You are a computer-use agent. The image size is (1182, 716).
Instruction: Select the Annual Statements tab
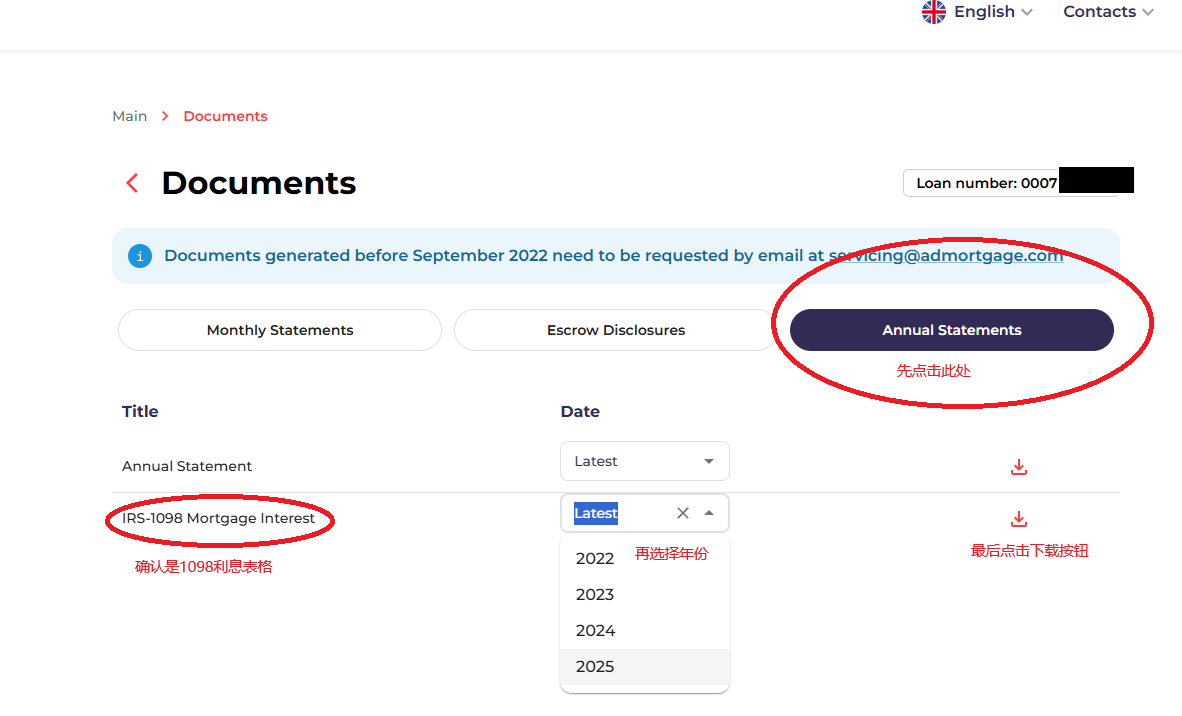pyautogui.click(x=951, y=330)
